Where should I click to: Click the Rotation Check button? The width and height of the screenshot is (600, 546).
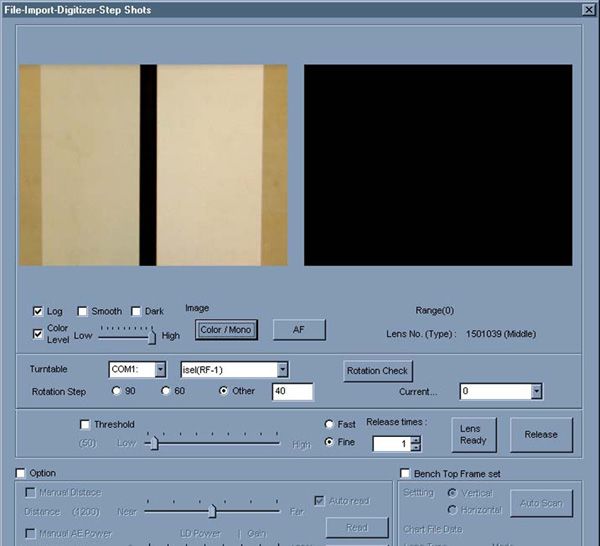[378, 371]
